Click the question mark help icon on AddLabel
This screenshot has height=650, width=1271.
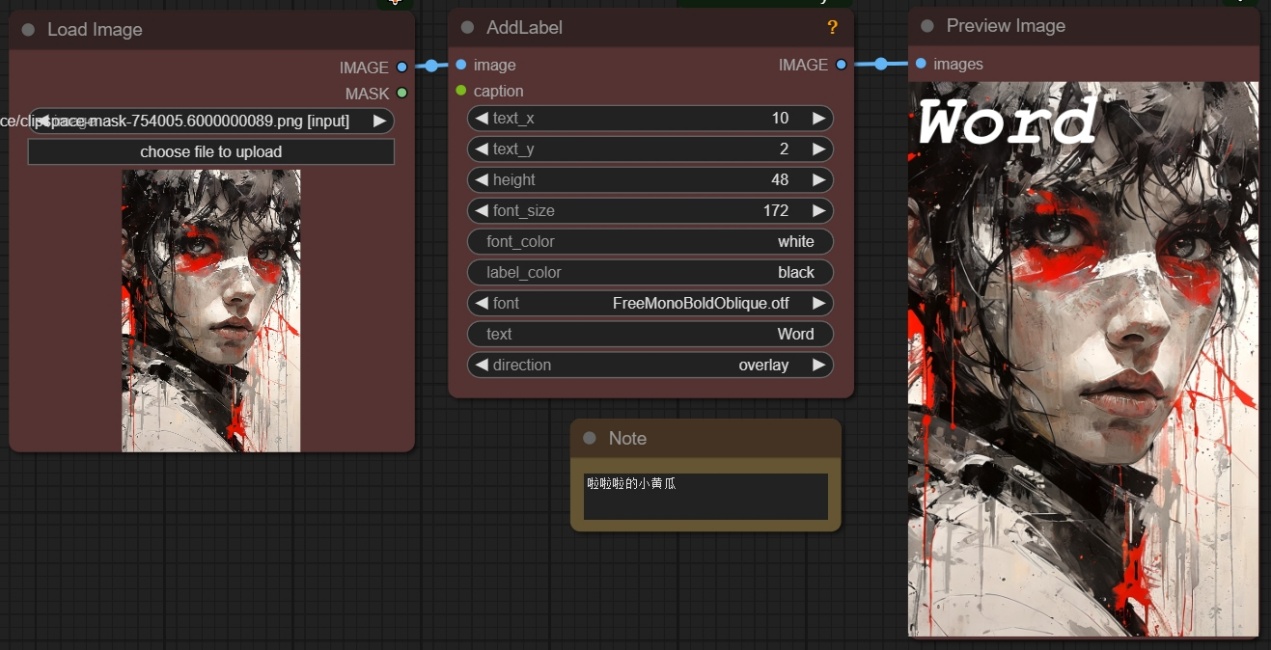point(832,28)
